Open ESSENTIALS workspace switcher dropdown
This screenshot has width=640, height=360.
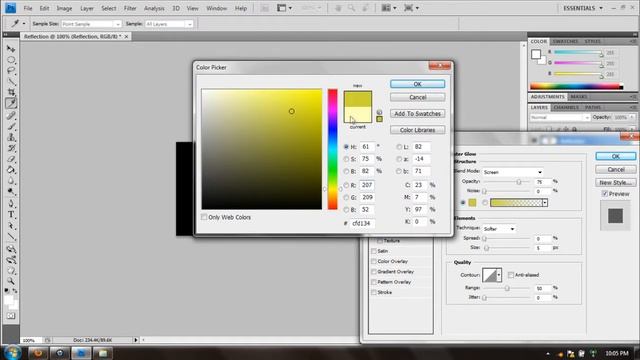[583, 8]
